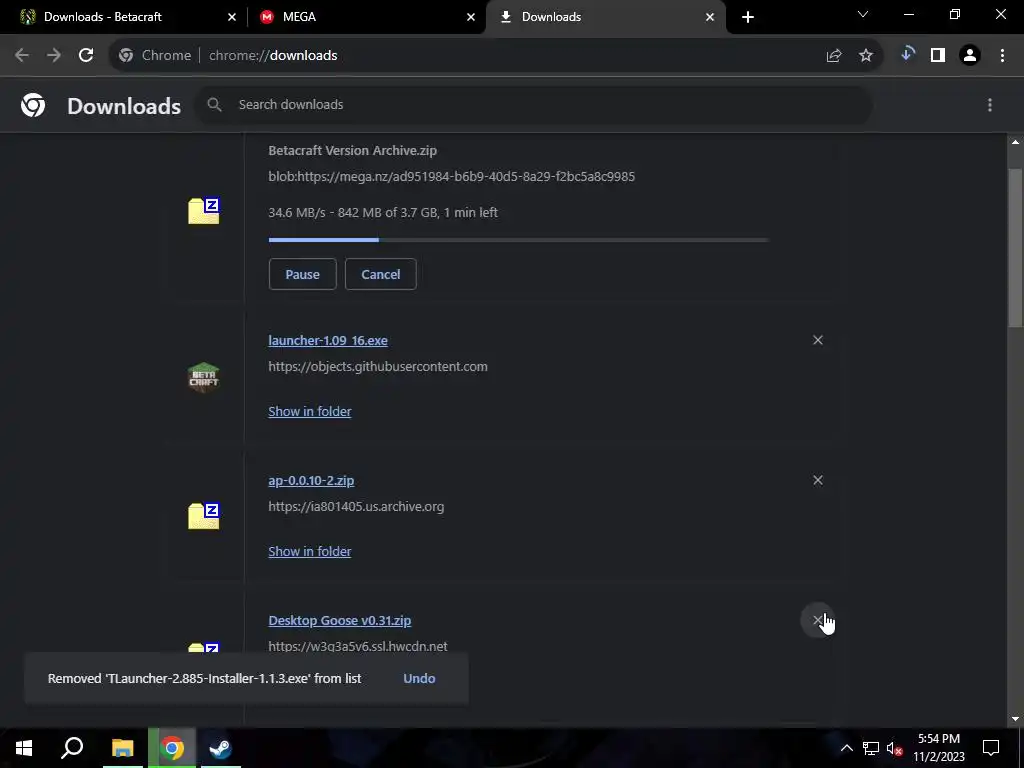Click the network icon in system tray
1024x768 pixels.
pyautogui.click(x=871, y=748)
